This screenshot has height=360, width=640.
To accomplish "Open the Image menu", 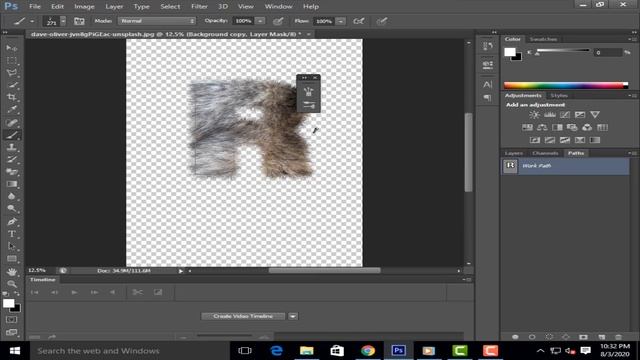I will point(84,7).
